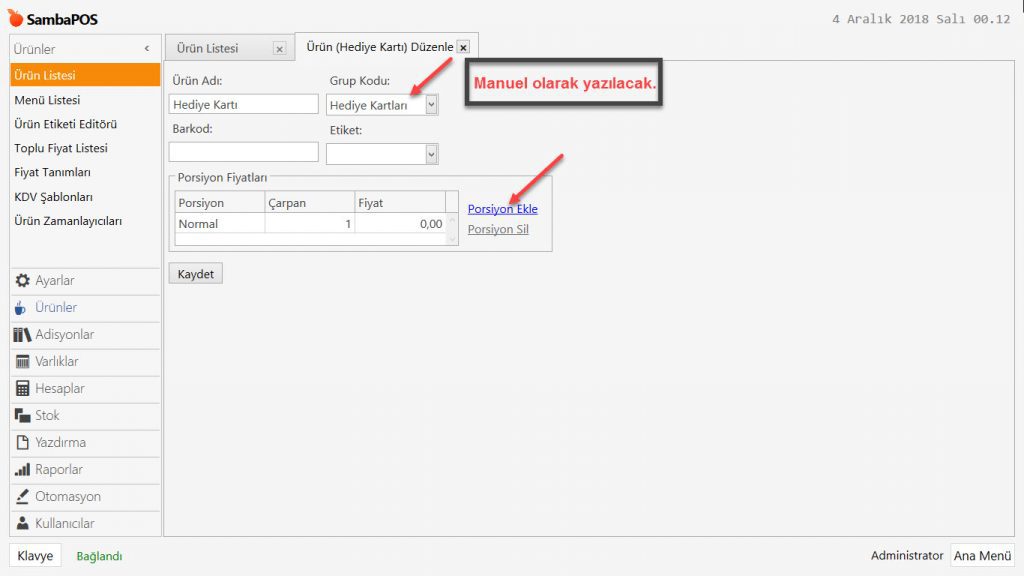Open the Etiket combo box

coord(431,154)
